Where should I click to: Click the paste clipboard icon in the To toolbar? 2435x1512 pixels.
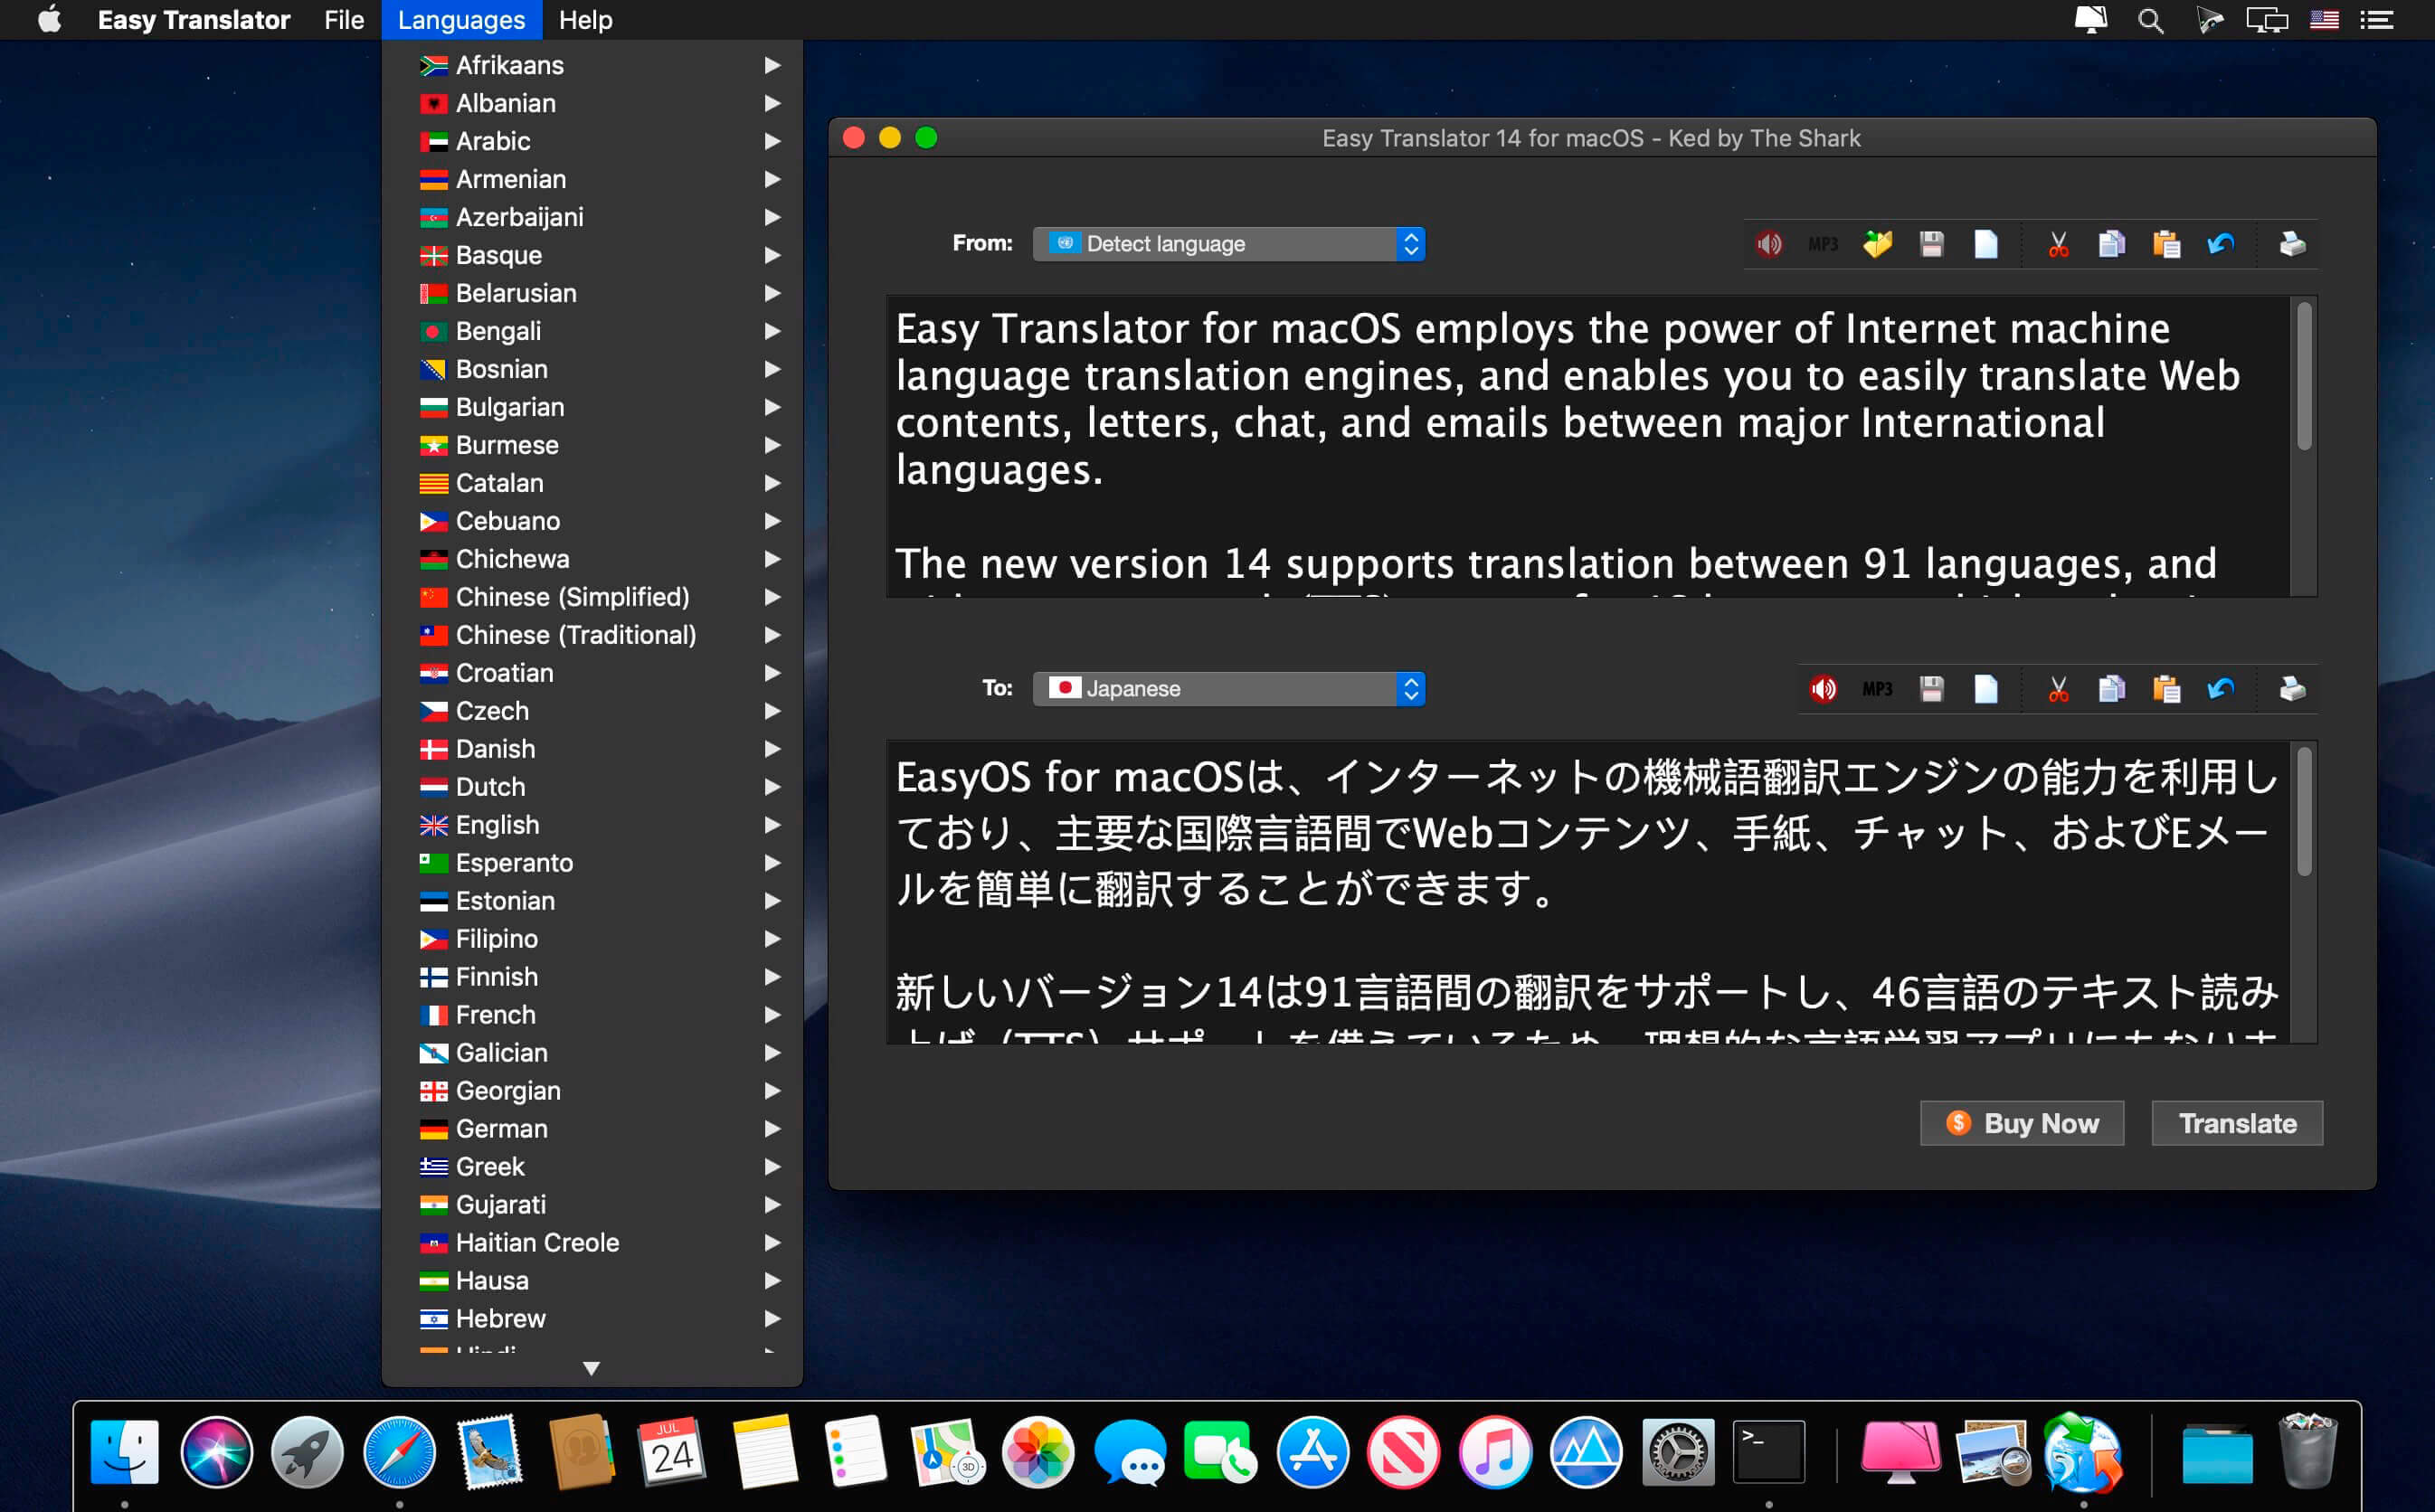point(2166,688)
